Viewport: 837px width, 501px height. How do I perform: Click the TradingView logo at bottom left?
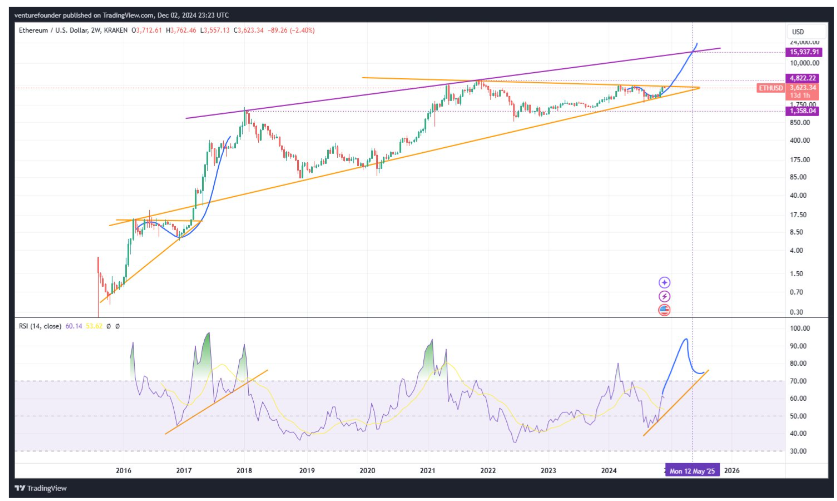pos(41,488)
